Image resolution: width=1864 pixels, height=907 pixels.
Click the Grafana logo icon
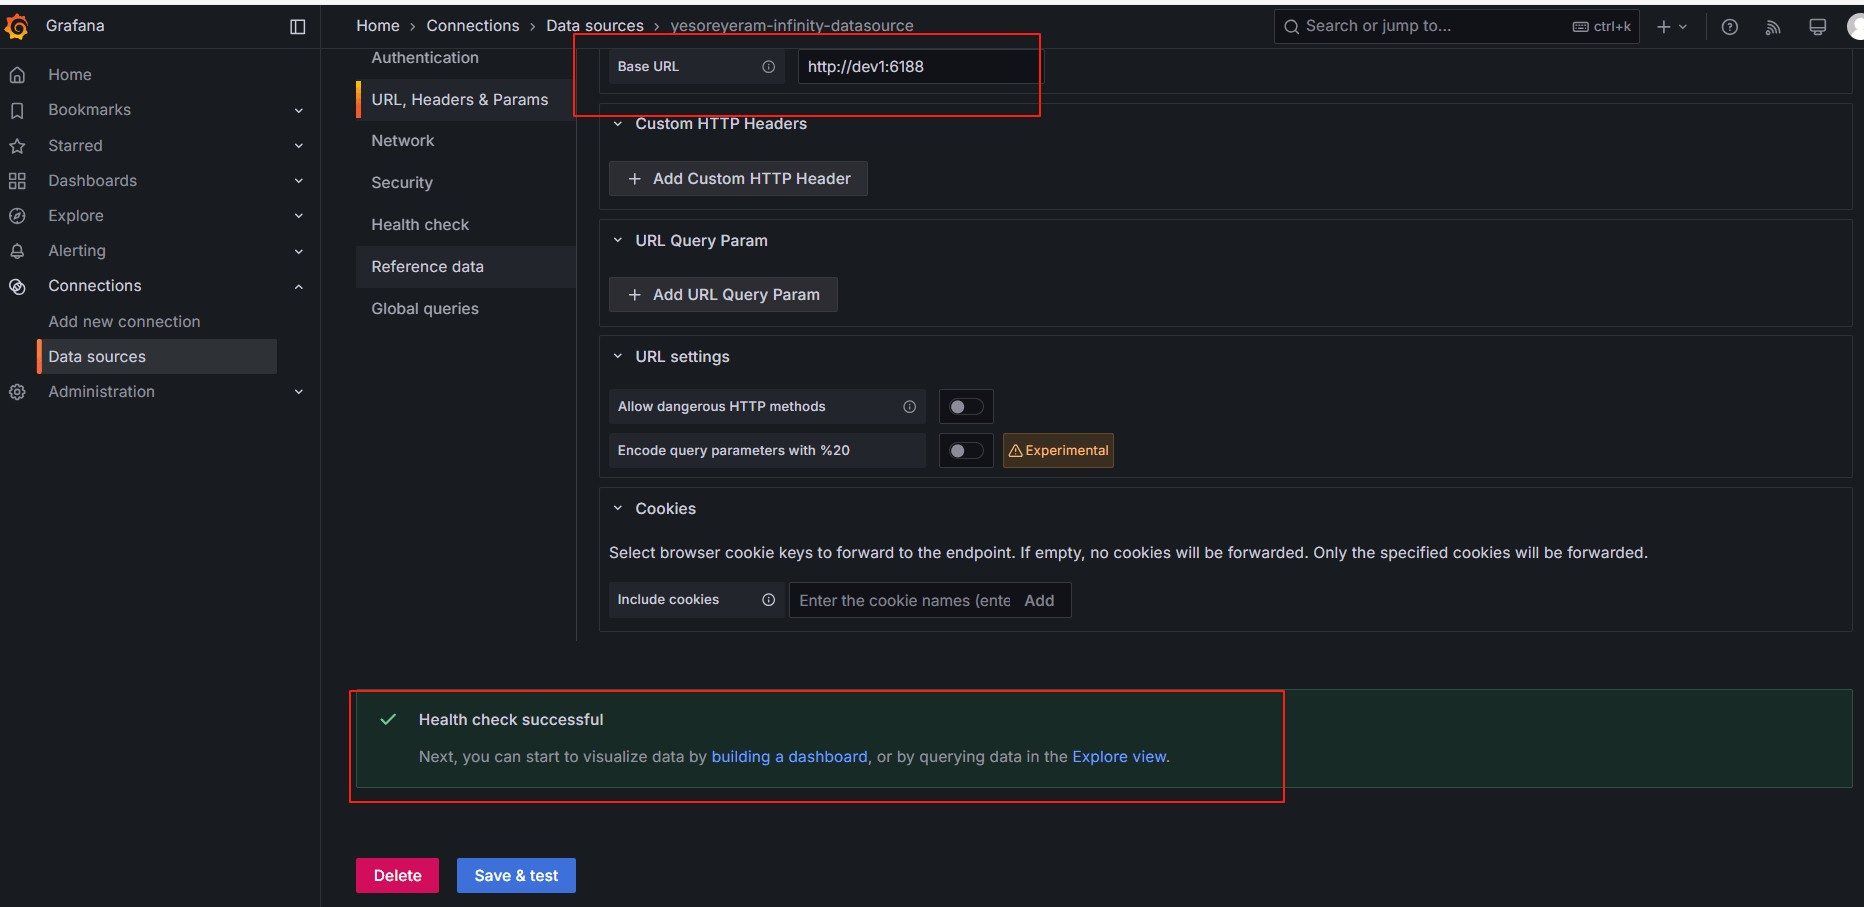click(x=17, y=26)
